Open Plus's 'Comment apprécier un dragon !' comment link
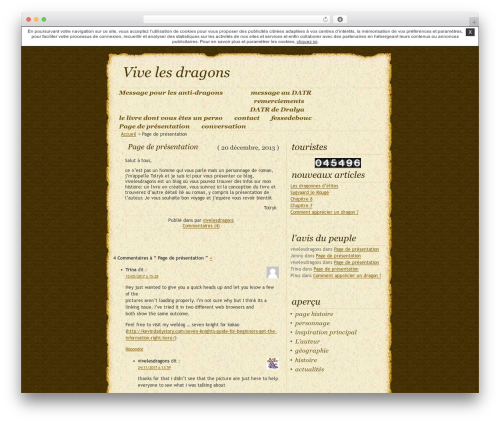 347,276
